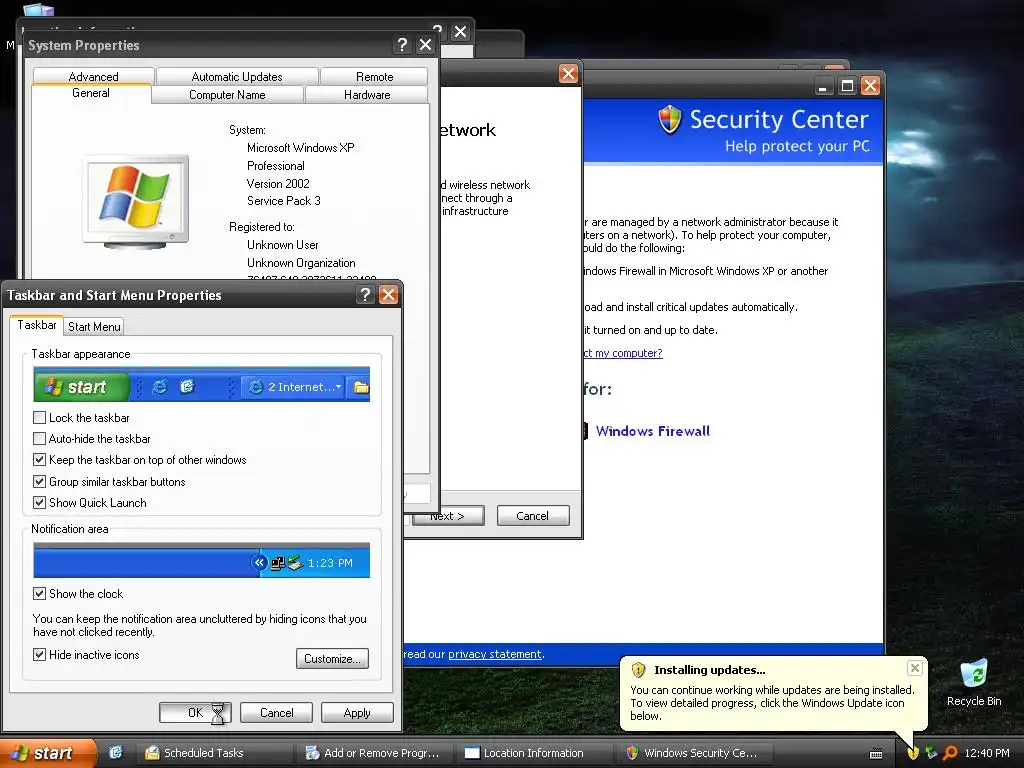The width and height of the screenshot is (1024, 768).
Task: Click the start button in taskbar preview
Action: (82, 387)
